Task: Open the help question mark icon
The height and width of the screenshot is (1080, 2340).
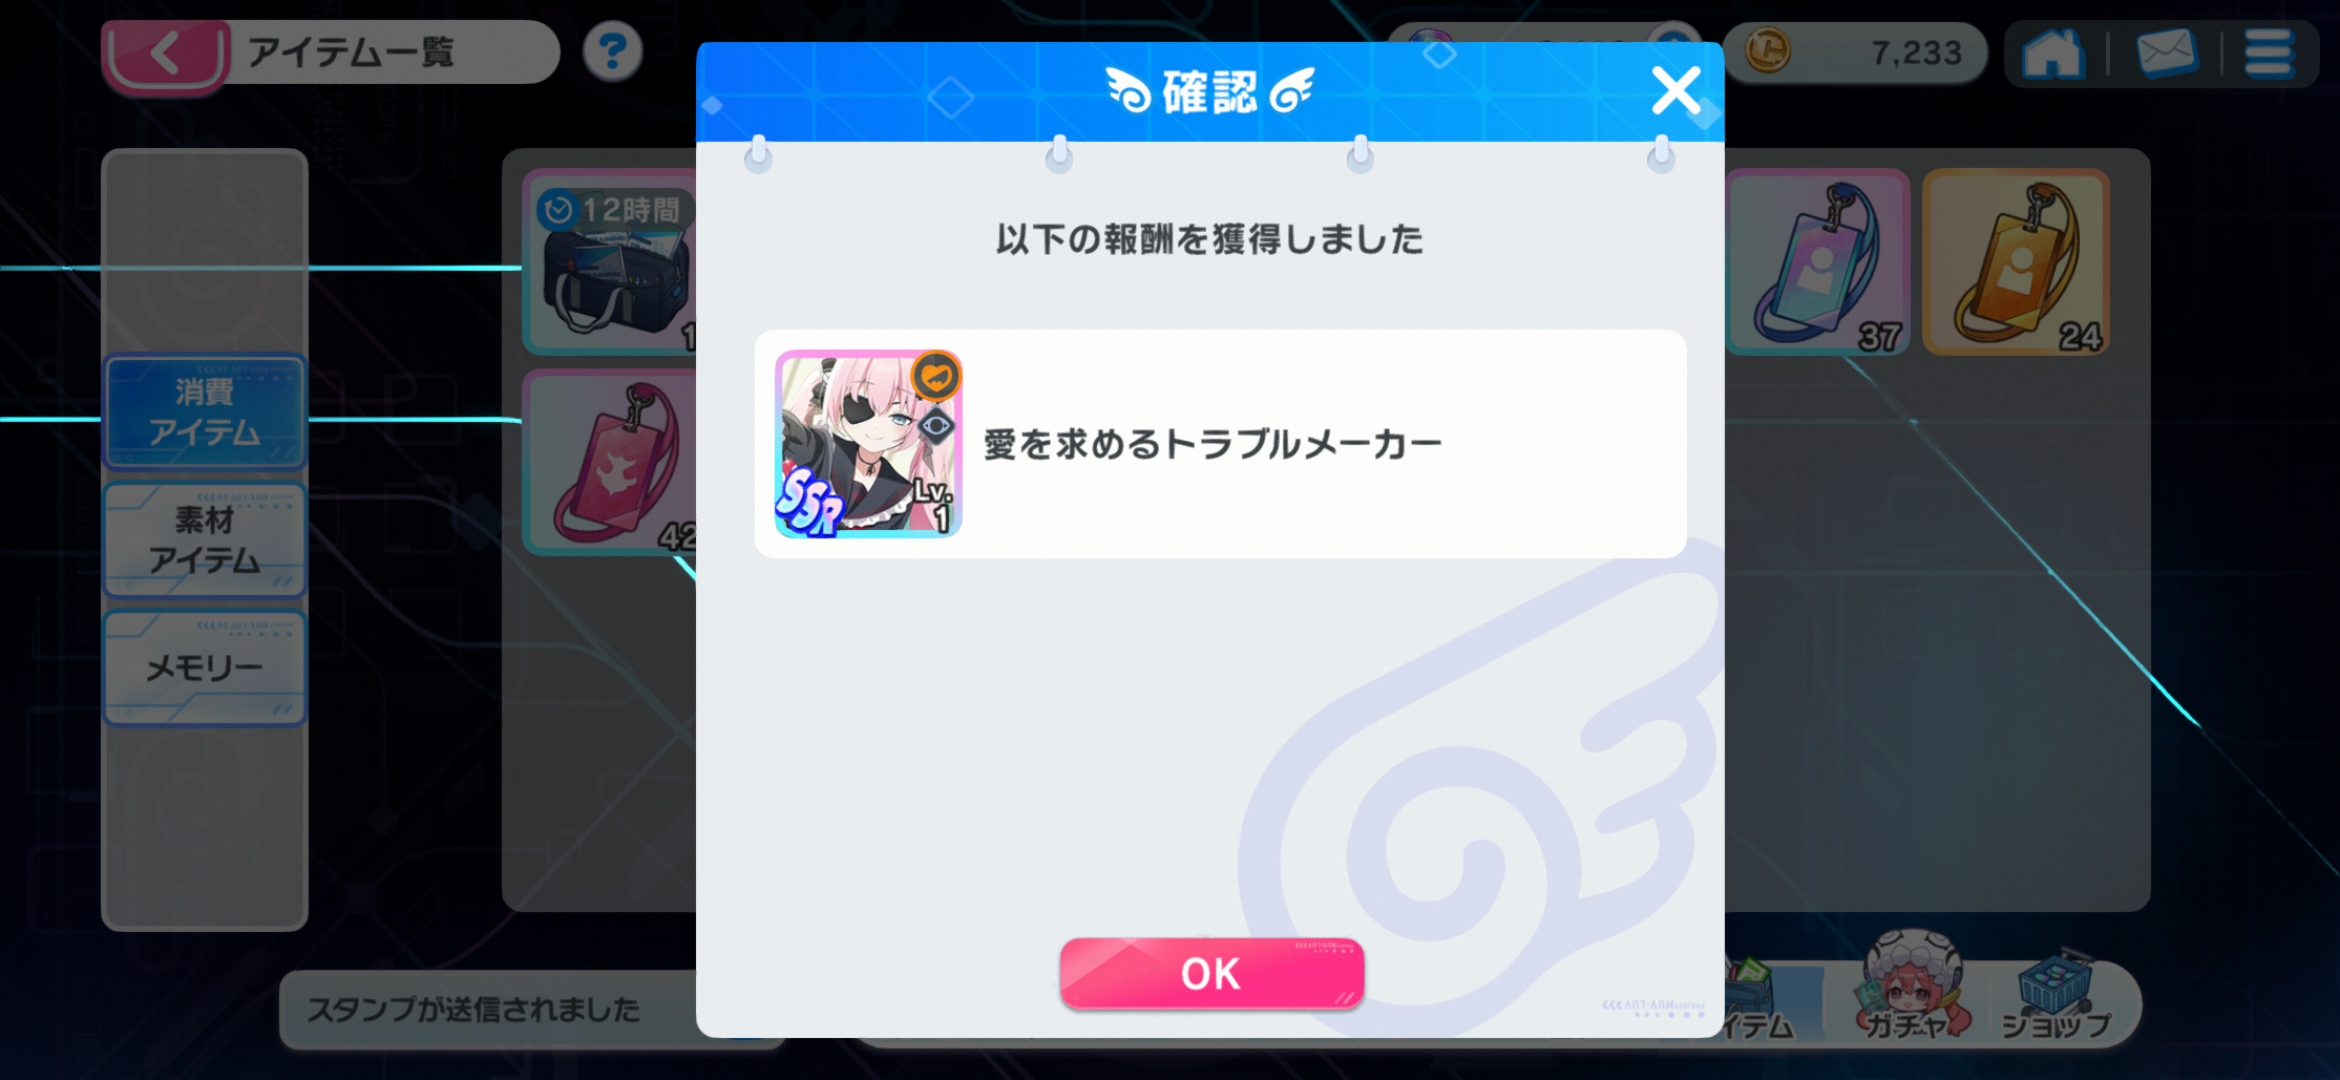Action: click(x=612, y=51)
